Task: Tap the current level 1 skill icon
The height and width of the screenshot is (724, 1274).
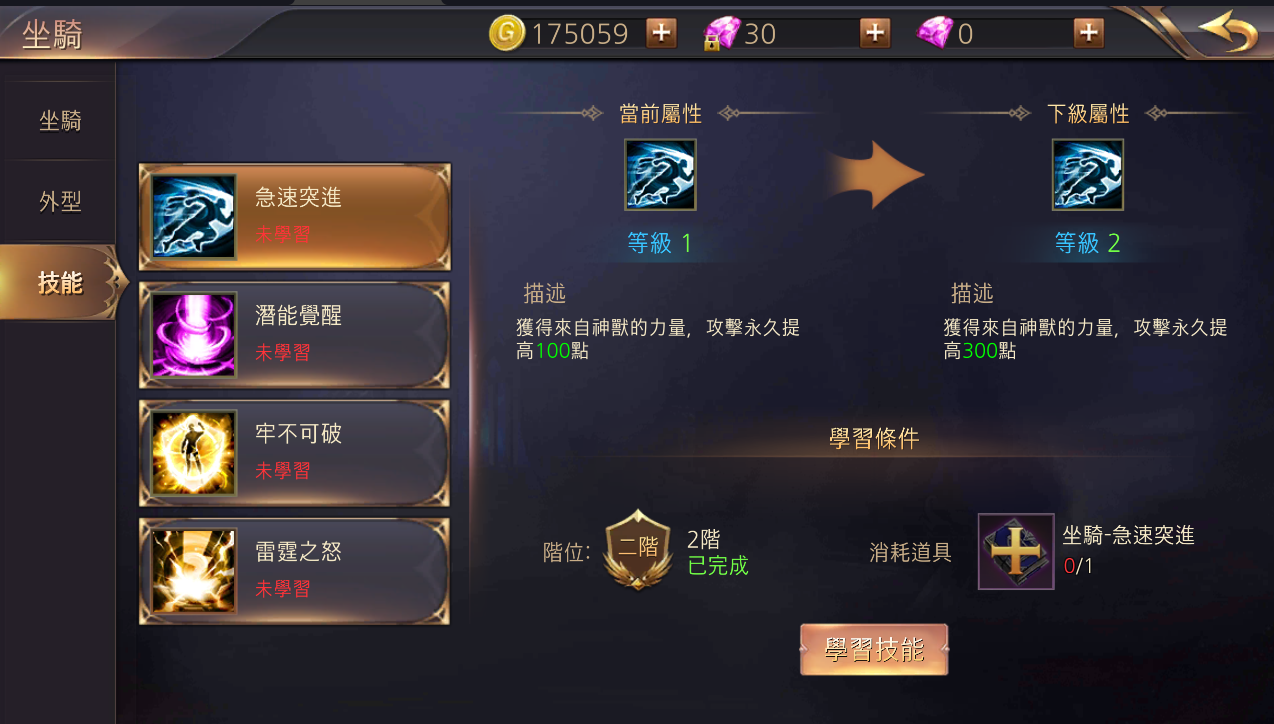Action: 660,175
